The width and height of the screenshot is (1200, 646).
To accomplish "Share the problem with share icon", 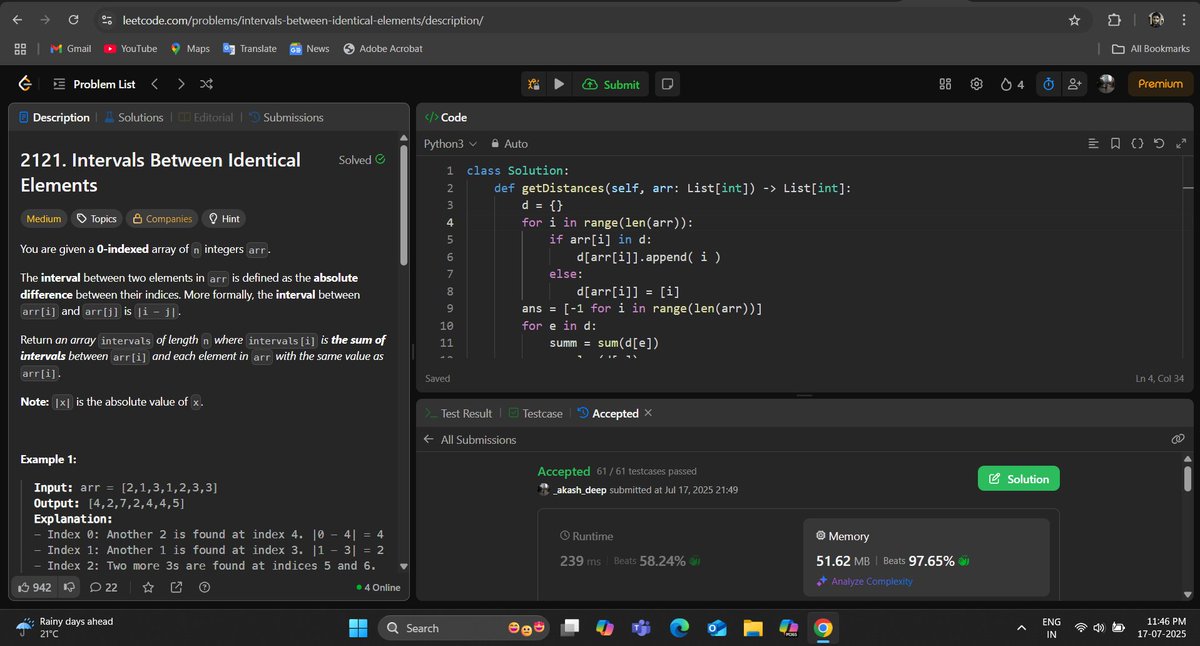I will pyautogui.click(x=176, y=587).
